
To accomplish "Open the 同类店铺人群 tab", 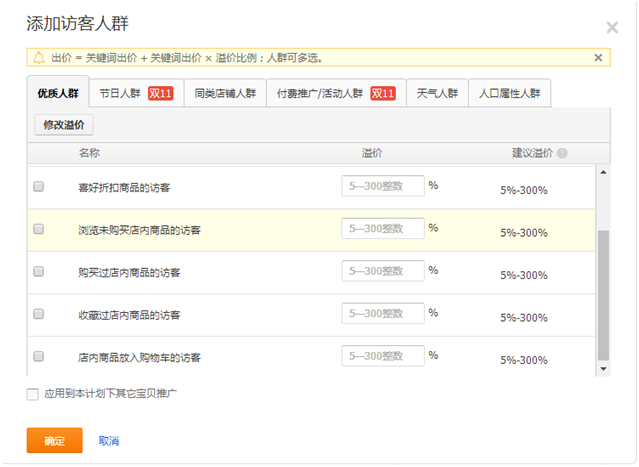I will tap(225, 93).
